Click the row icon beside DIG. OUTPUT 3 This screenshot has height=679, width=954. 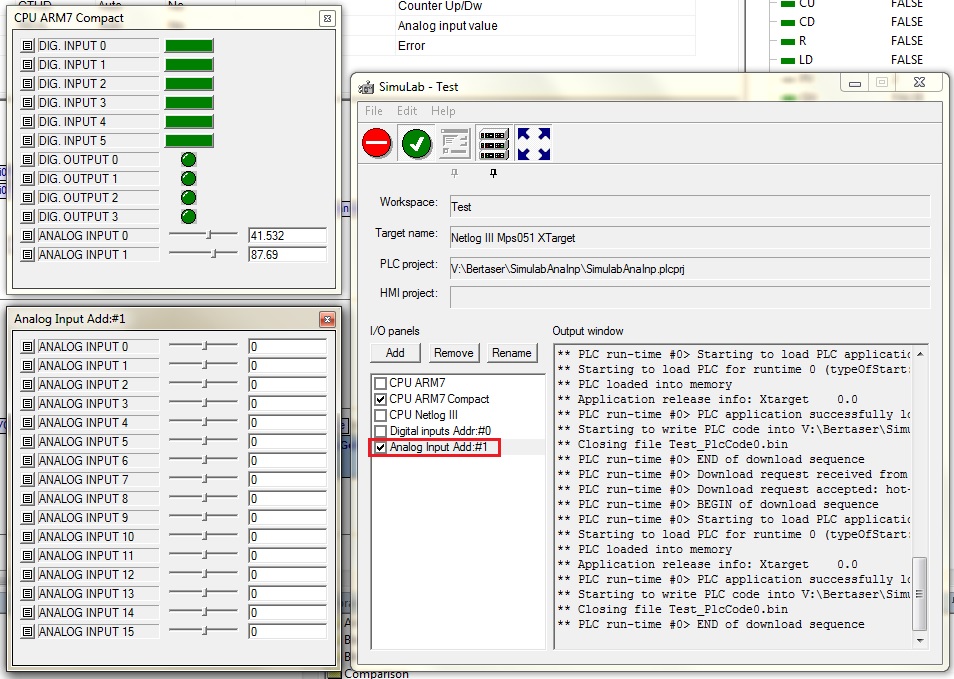[27, 217]
